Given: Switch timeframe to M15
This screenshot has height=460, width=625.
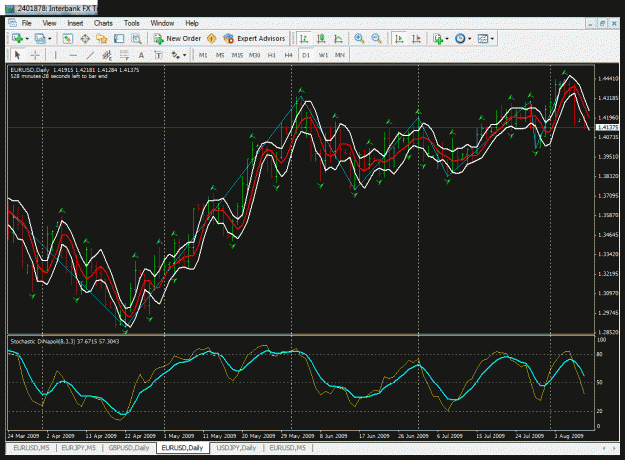Looking at the screenshot, I should 237,55.
